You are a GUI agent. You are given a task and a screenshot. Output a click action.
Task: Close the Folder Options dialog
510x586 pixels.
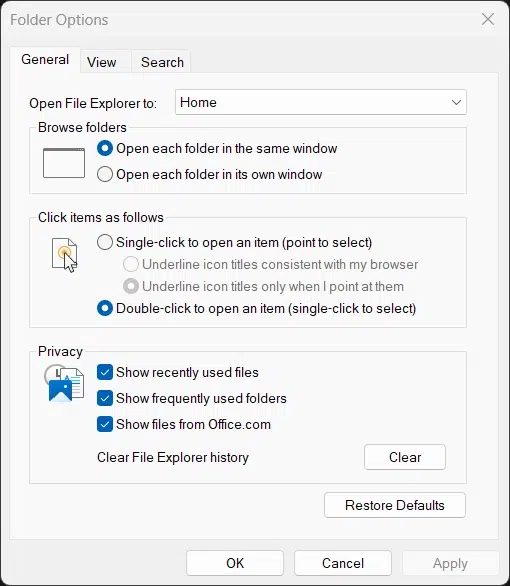click(x=488, y=19)
